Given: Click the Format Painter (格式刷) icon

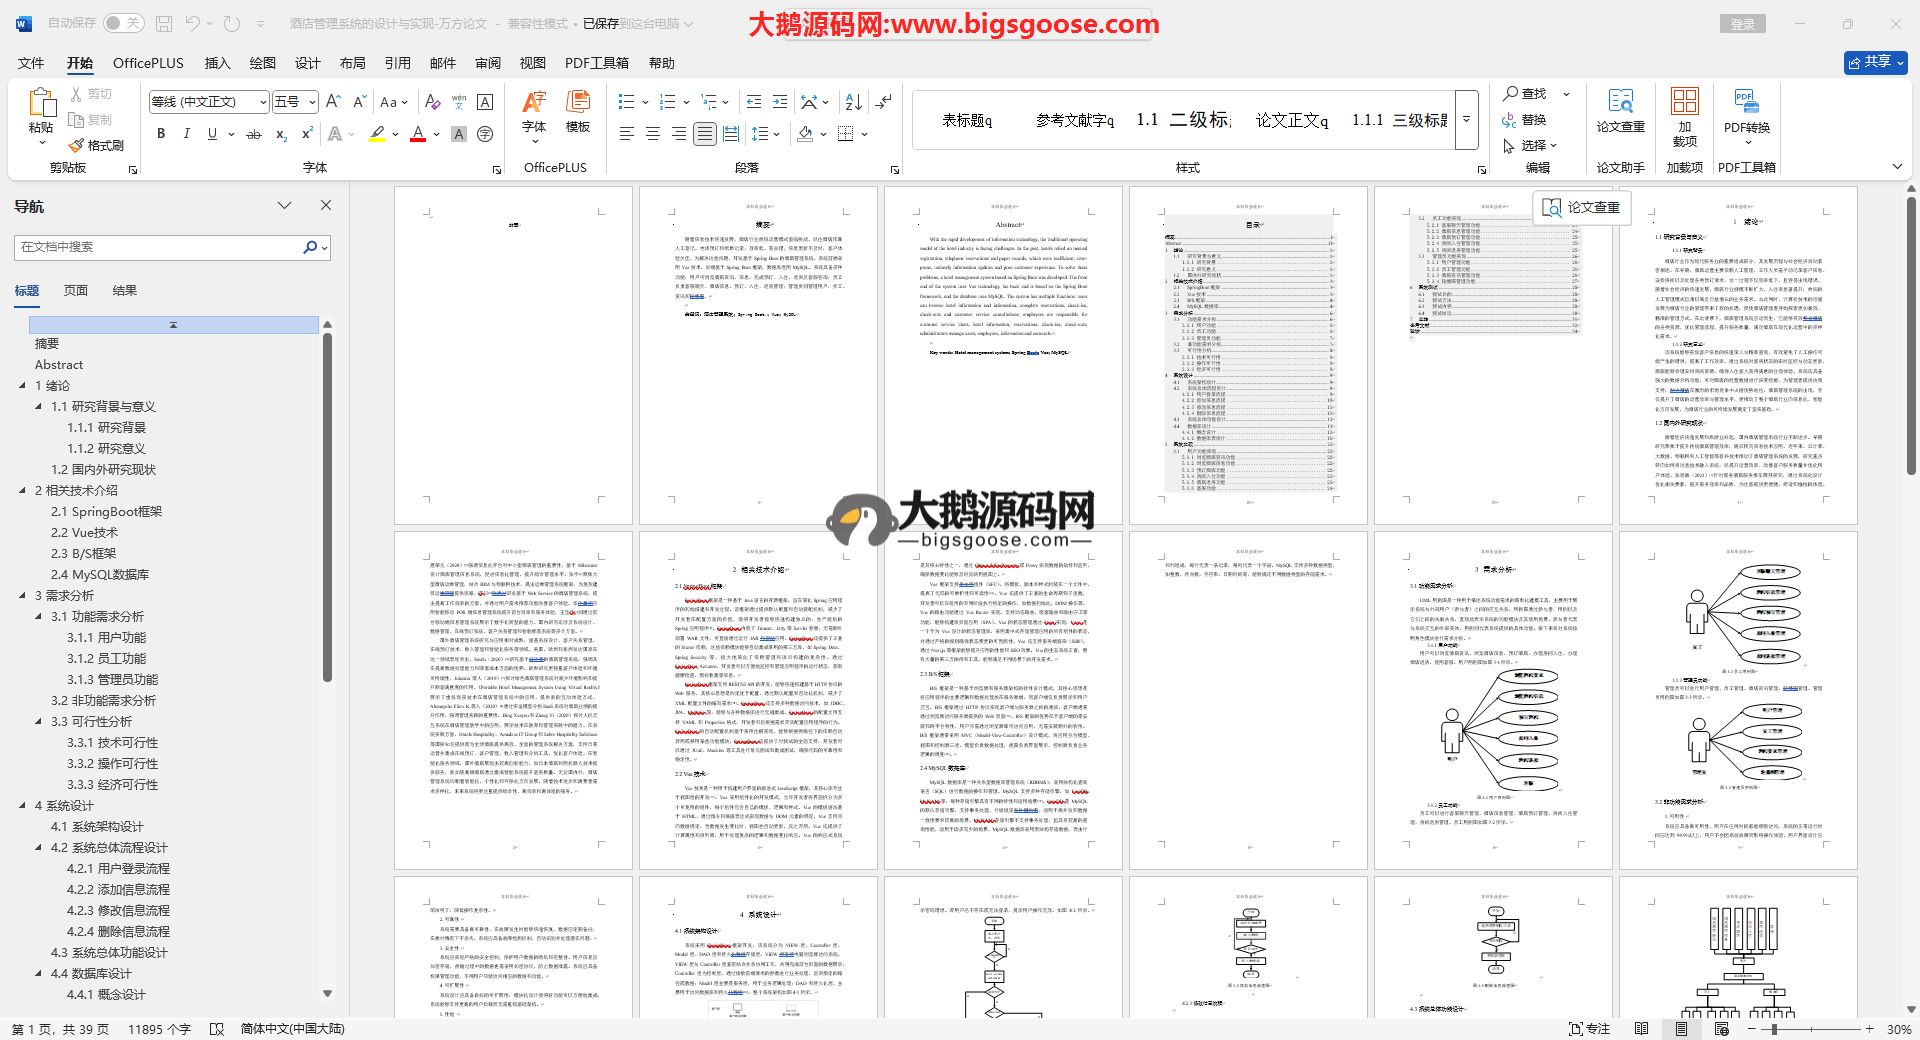Looking at the screenshot, I should click(97, 145).
